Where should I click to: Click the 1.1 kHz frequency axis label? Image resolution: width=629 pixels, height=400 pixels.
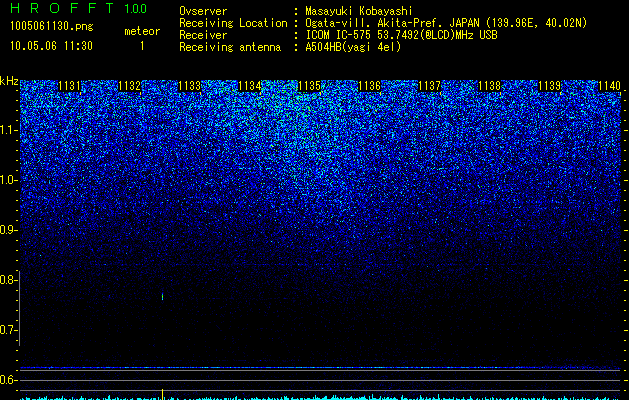[8, 130]
